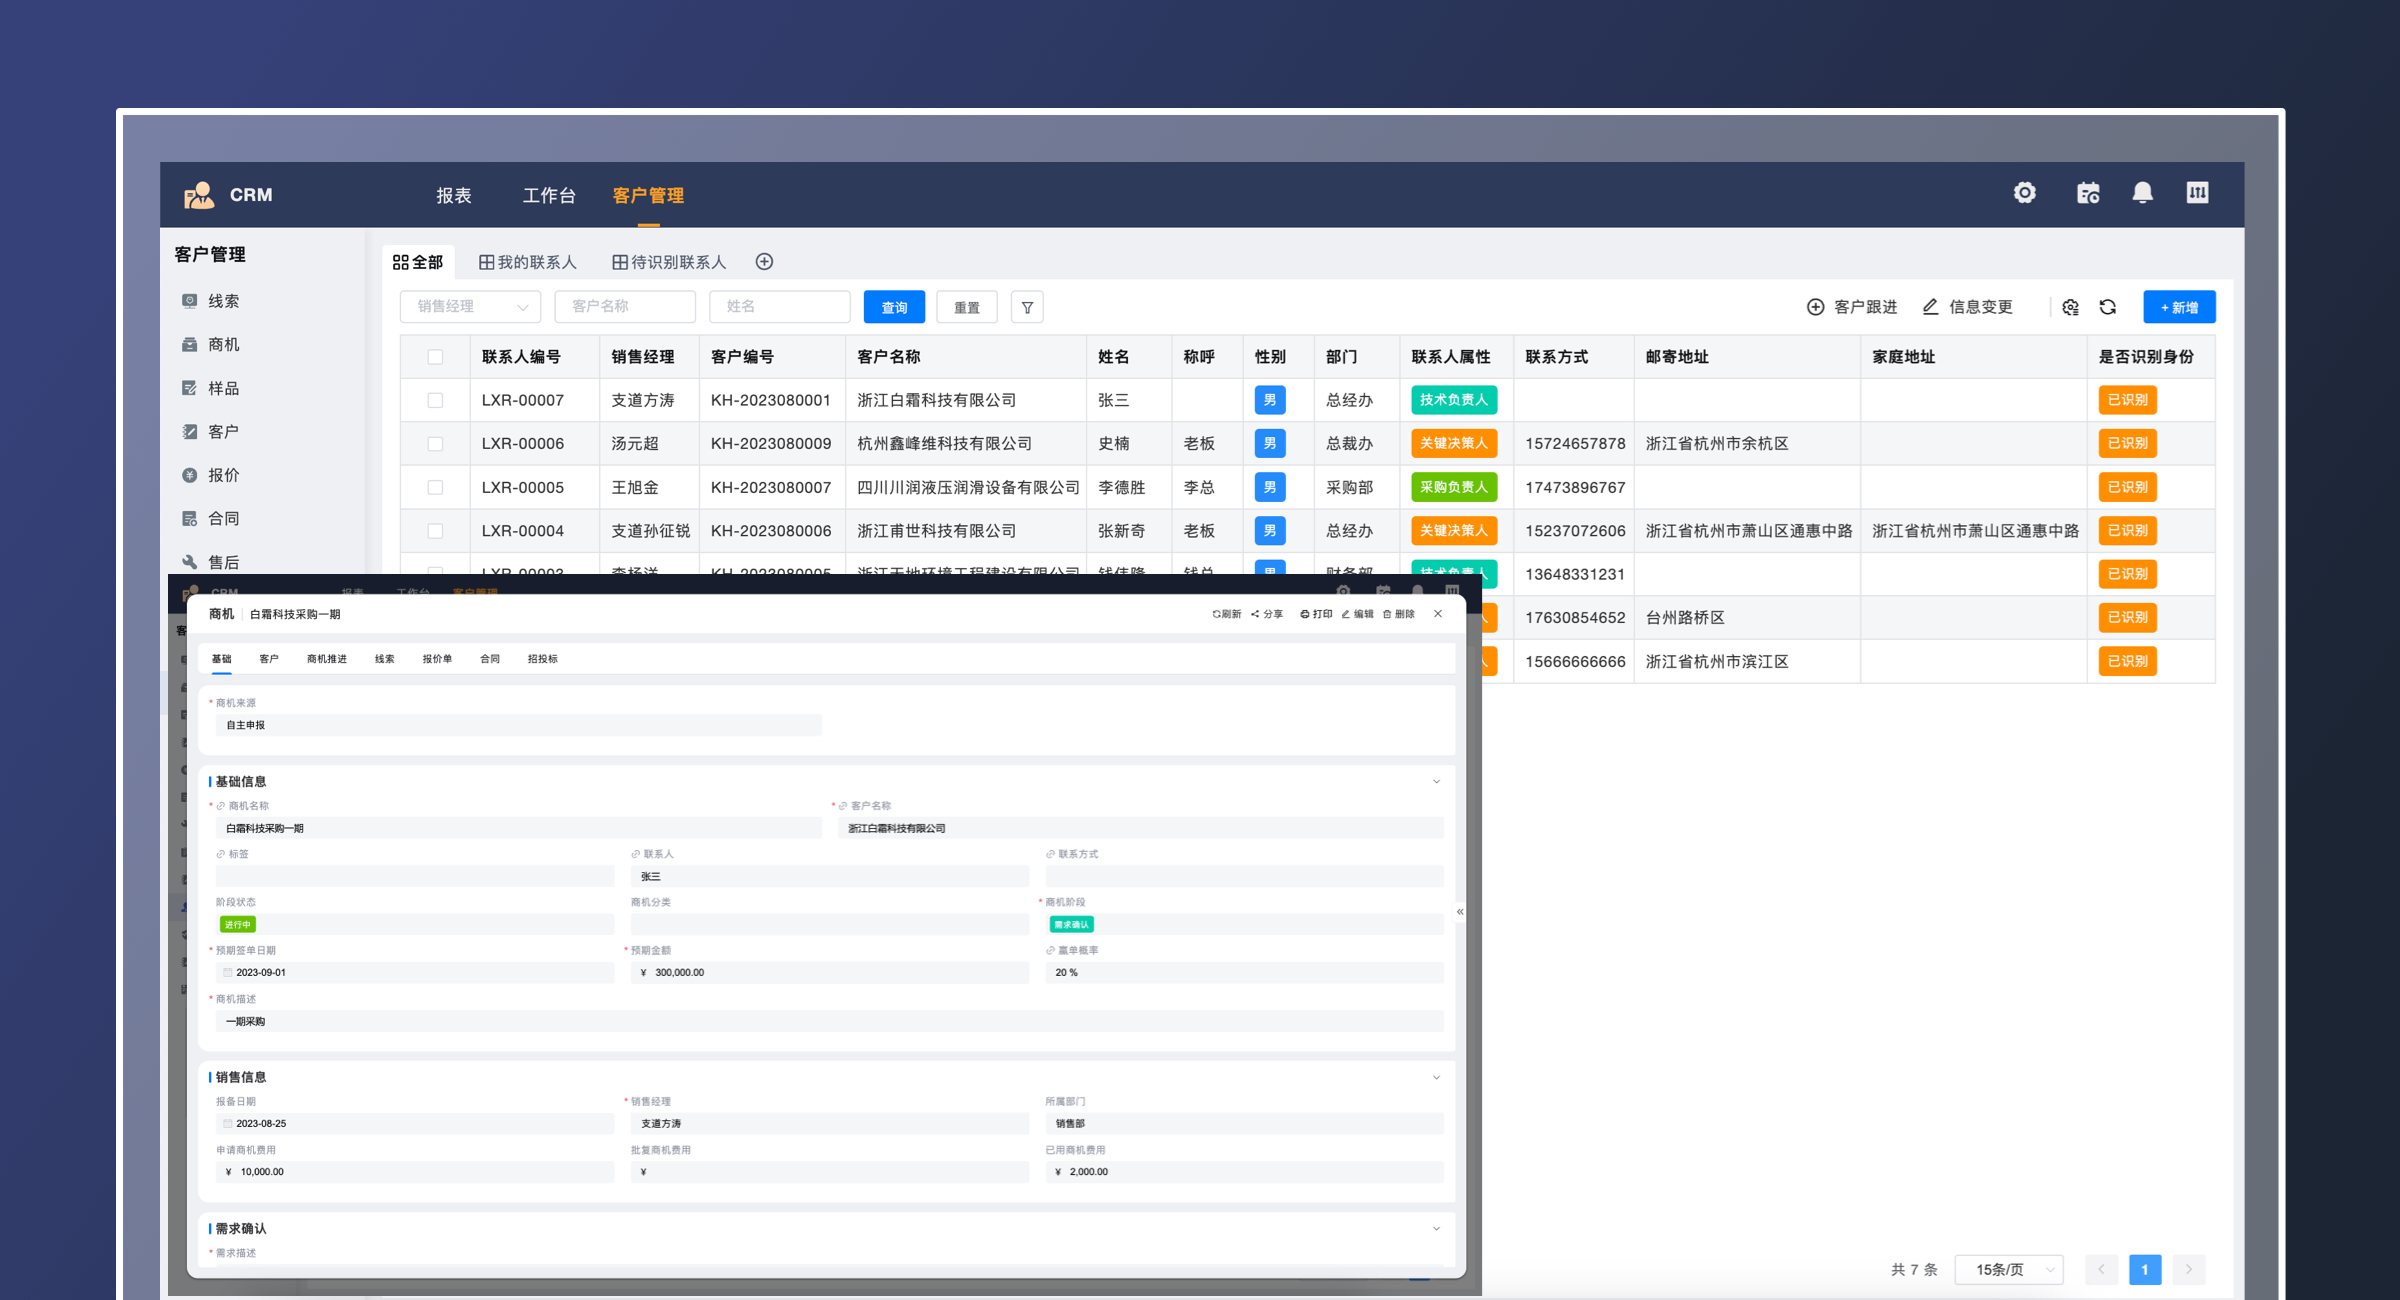Tick the checkbox for row LXR-00007

coord(435,400)
